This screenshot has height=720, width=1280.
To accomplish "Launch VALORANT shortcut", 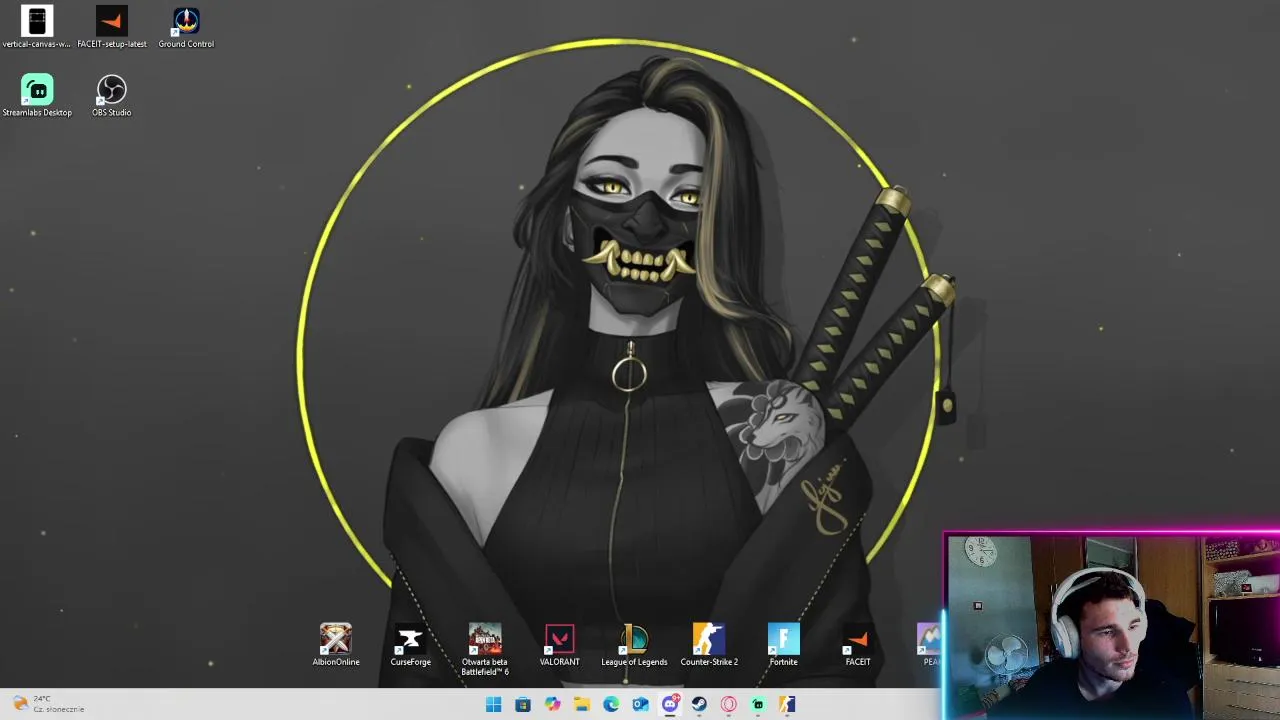I will point(559,645).
